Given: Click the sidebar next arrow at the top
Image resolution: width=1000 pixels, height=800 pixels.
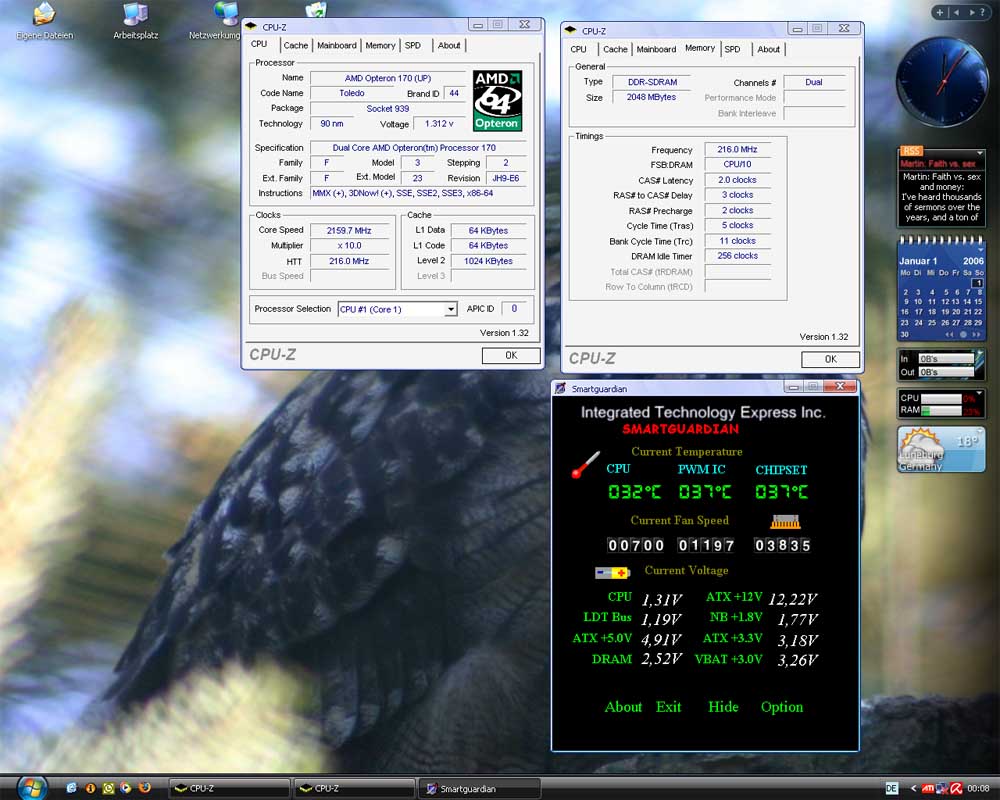Looking at the screenshot, I should pos(972,12).
